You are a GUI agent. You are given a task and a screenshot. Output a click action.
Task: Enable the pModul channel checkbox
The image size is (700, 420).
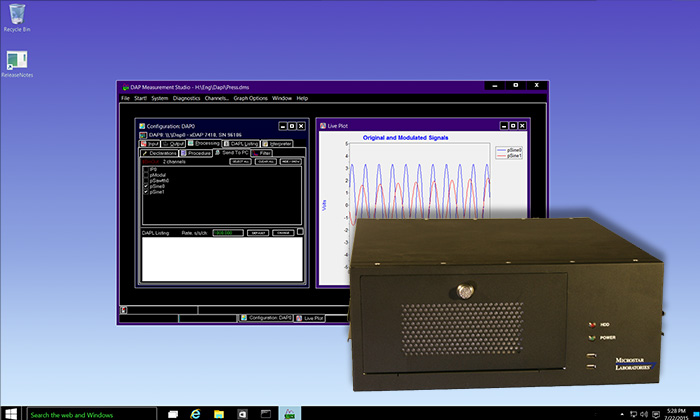click(x=146, y=174)
